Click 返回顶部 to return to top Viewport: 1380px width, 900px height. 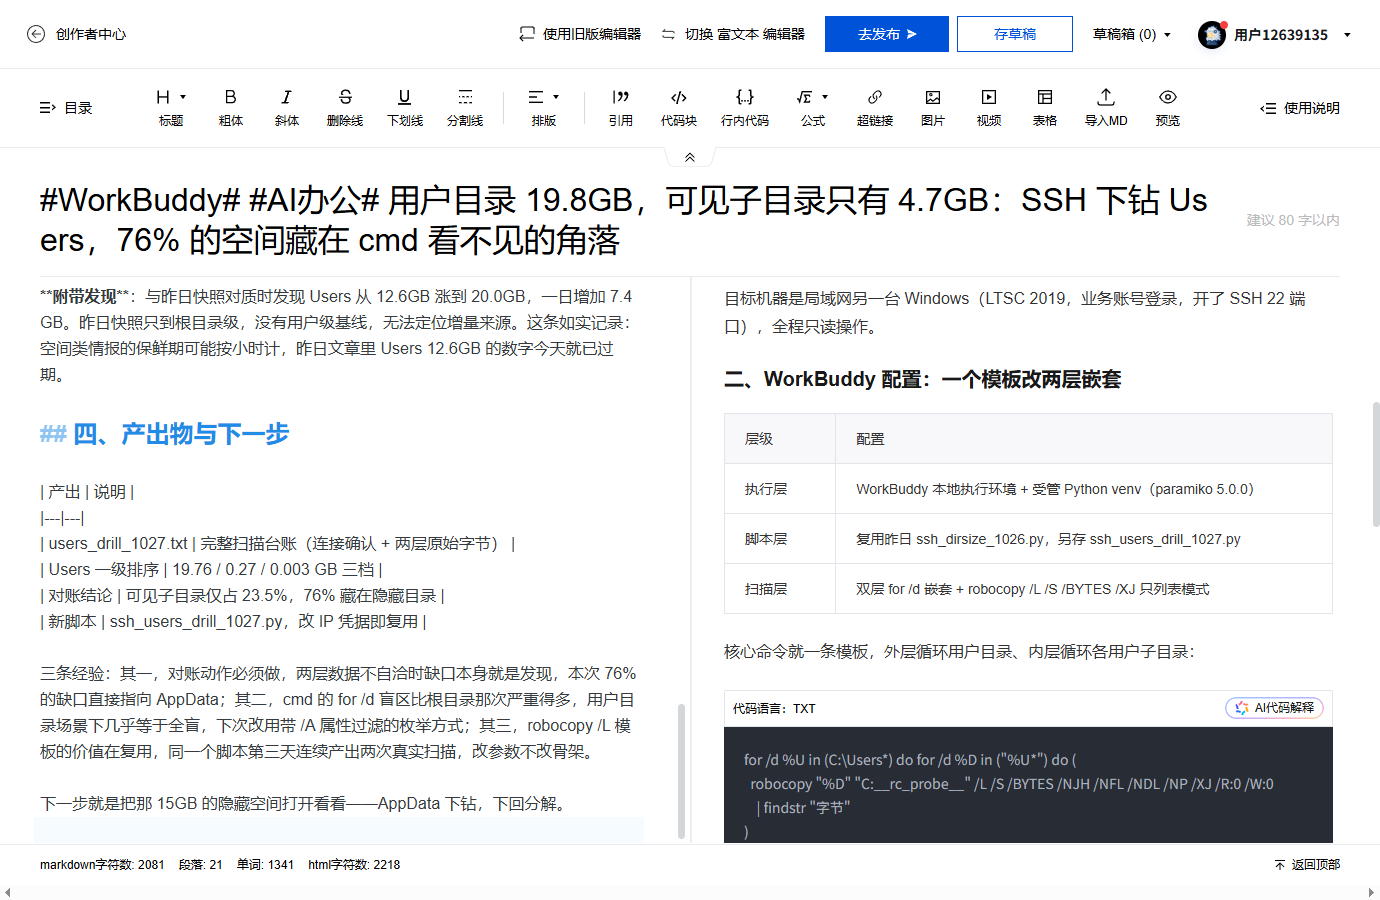click(1307, 865)
